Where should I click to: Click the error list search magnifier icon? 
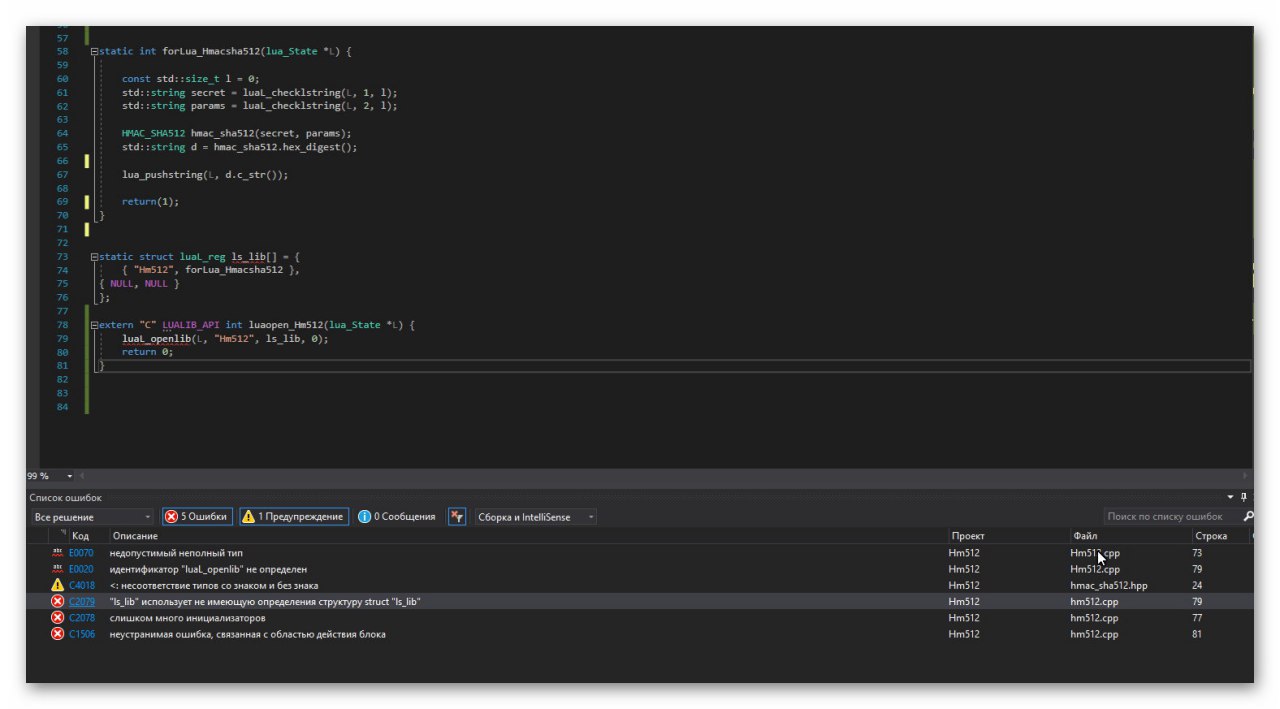pos(1247,517)
